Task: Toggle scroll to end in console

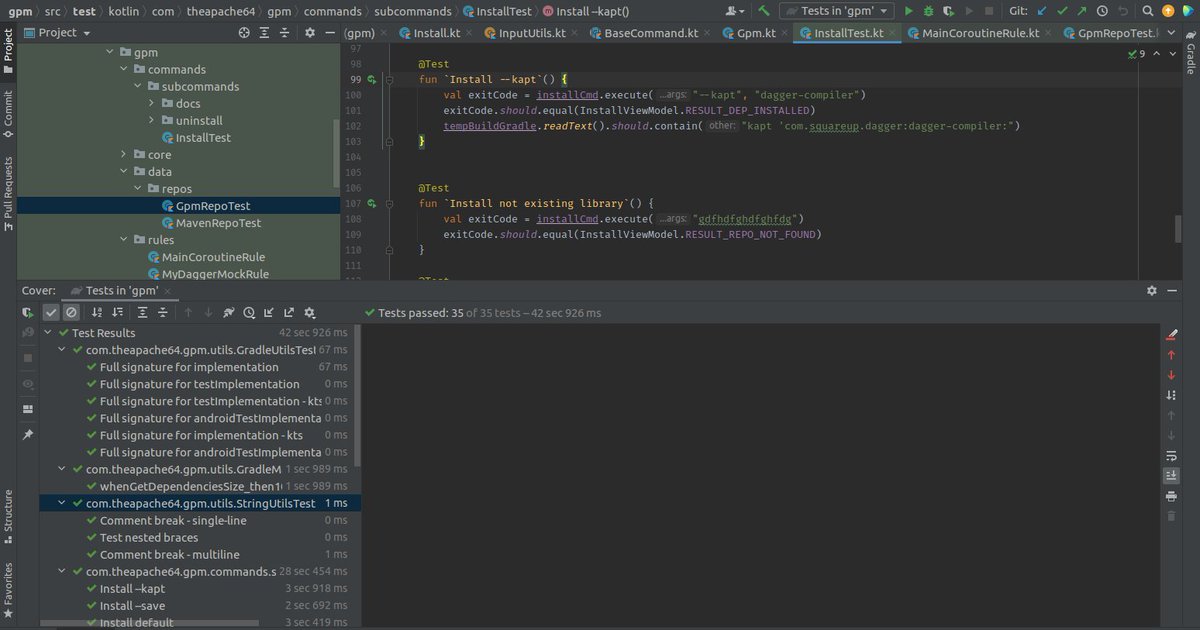Action: point(1171,476)
